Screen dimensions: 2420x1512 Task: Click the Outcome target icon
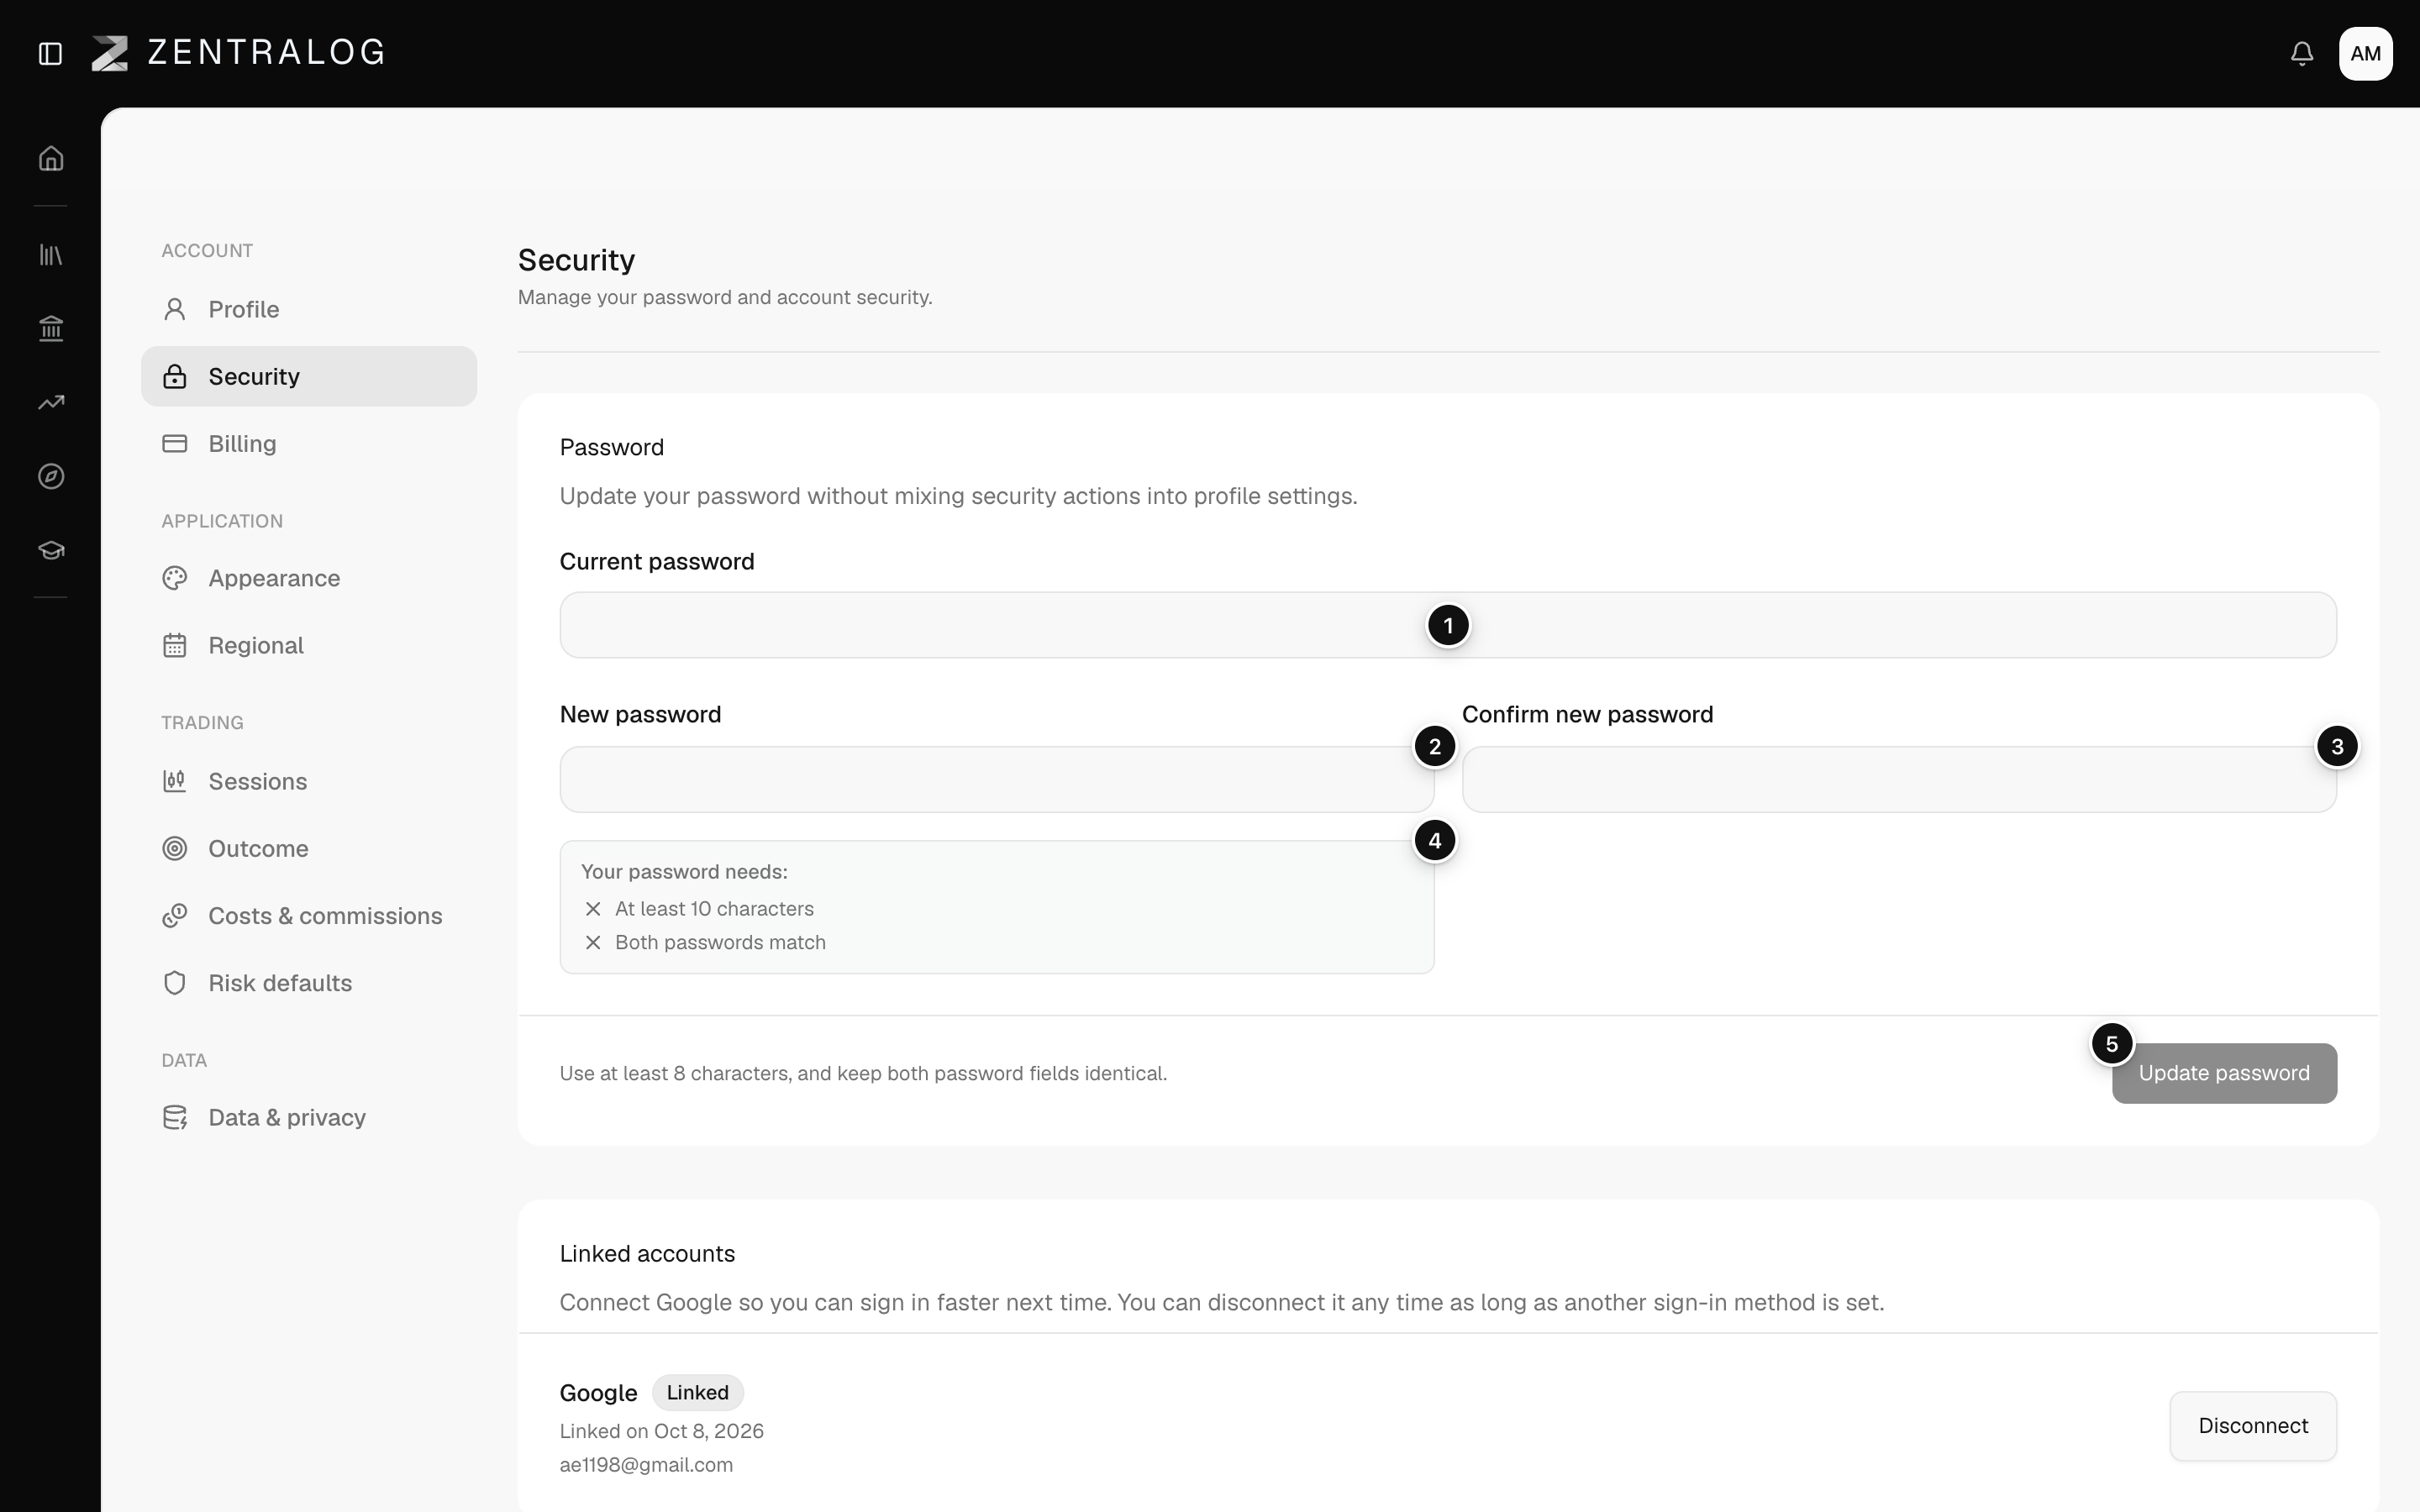pyautogui.click(x=175, y=848)
